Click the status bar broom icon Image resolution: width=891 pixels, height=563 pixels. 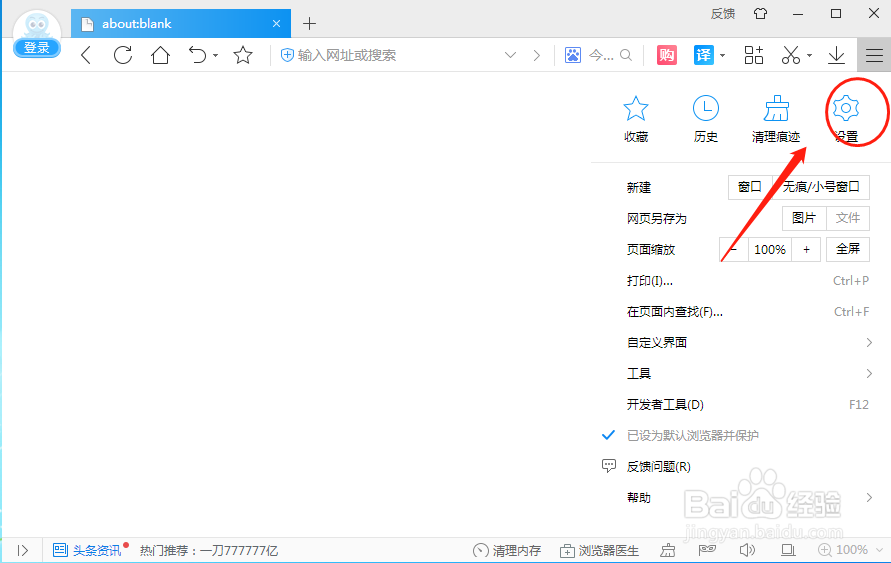pos(668,550)
